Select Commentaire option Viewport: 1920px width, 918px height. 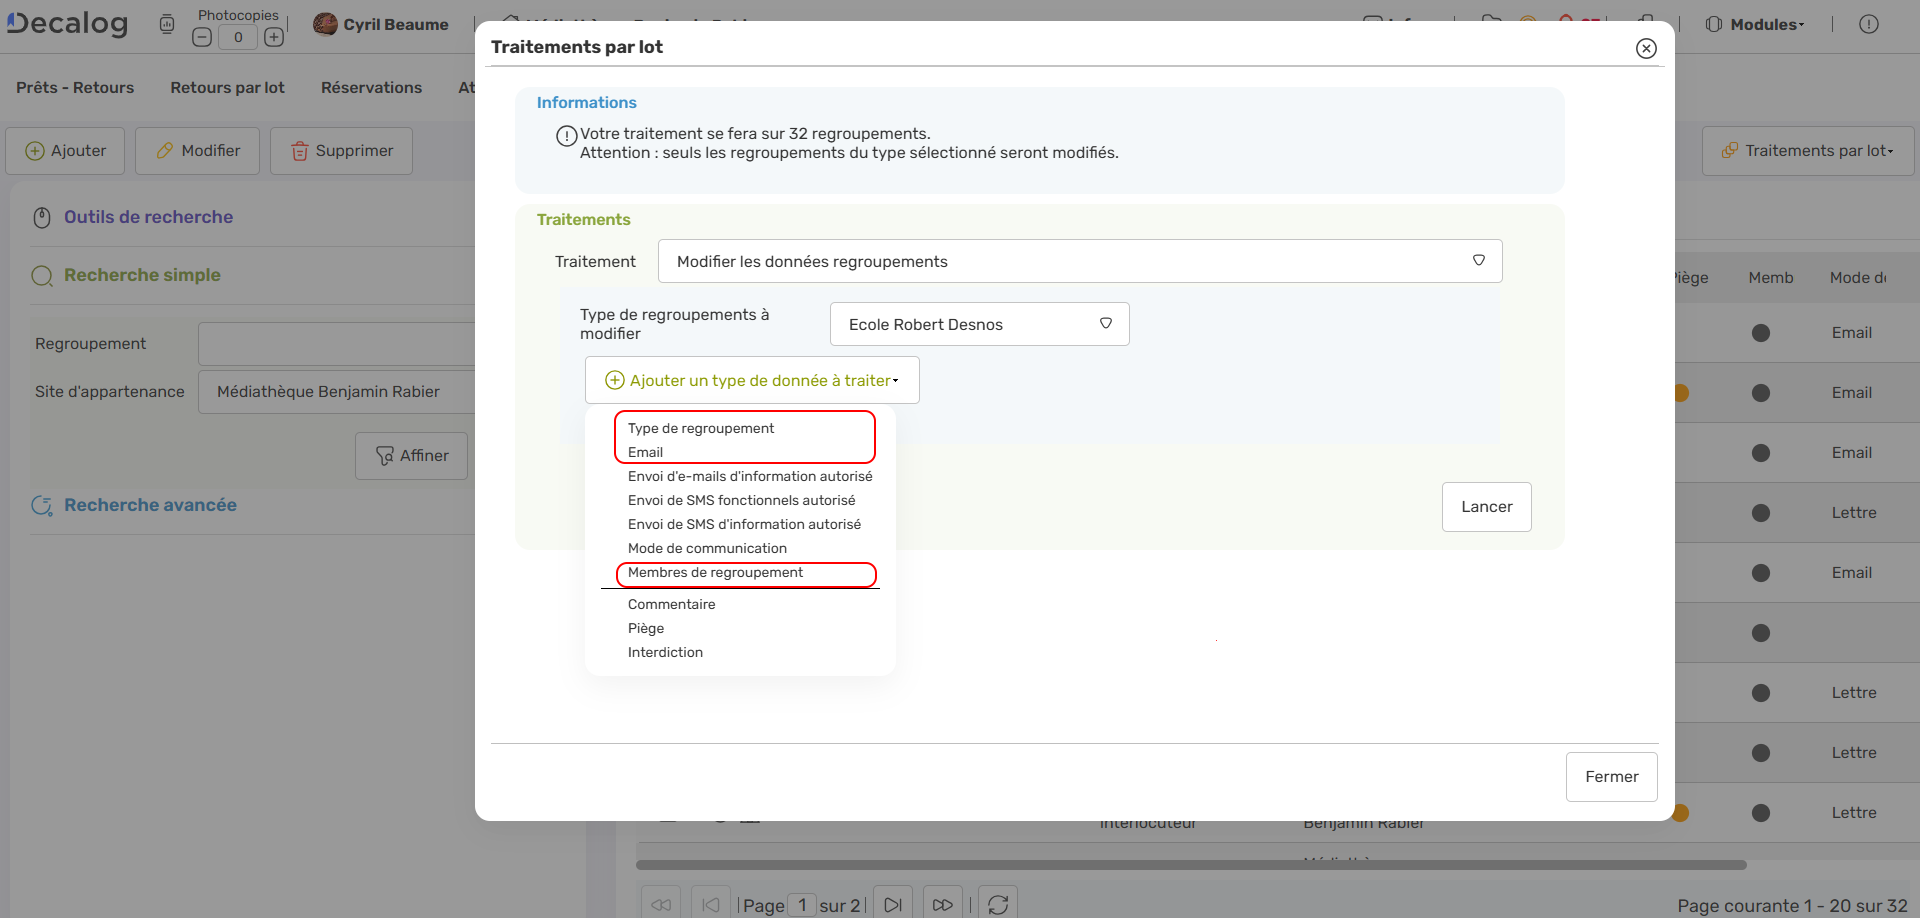tap(671, 604)
